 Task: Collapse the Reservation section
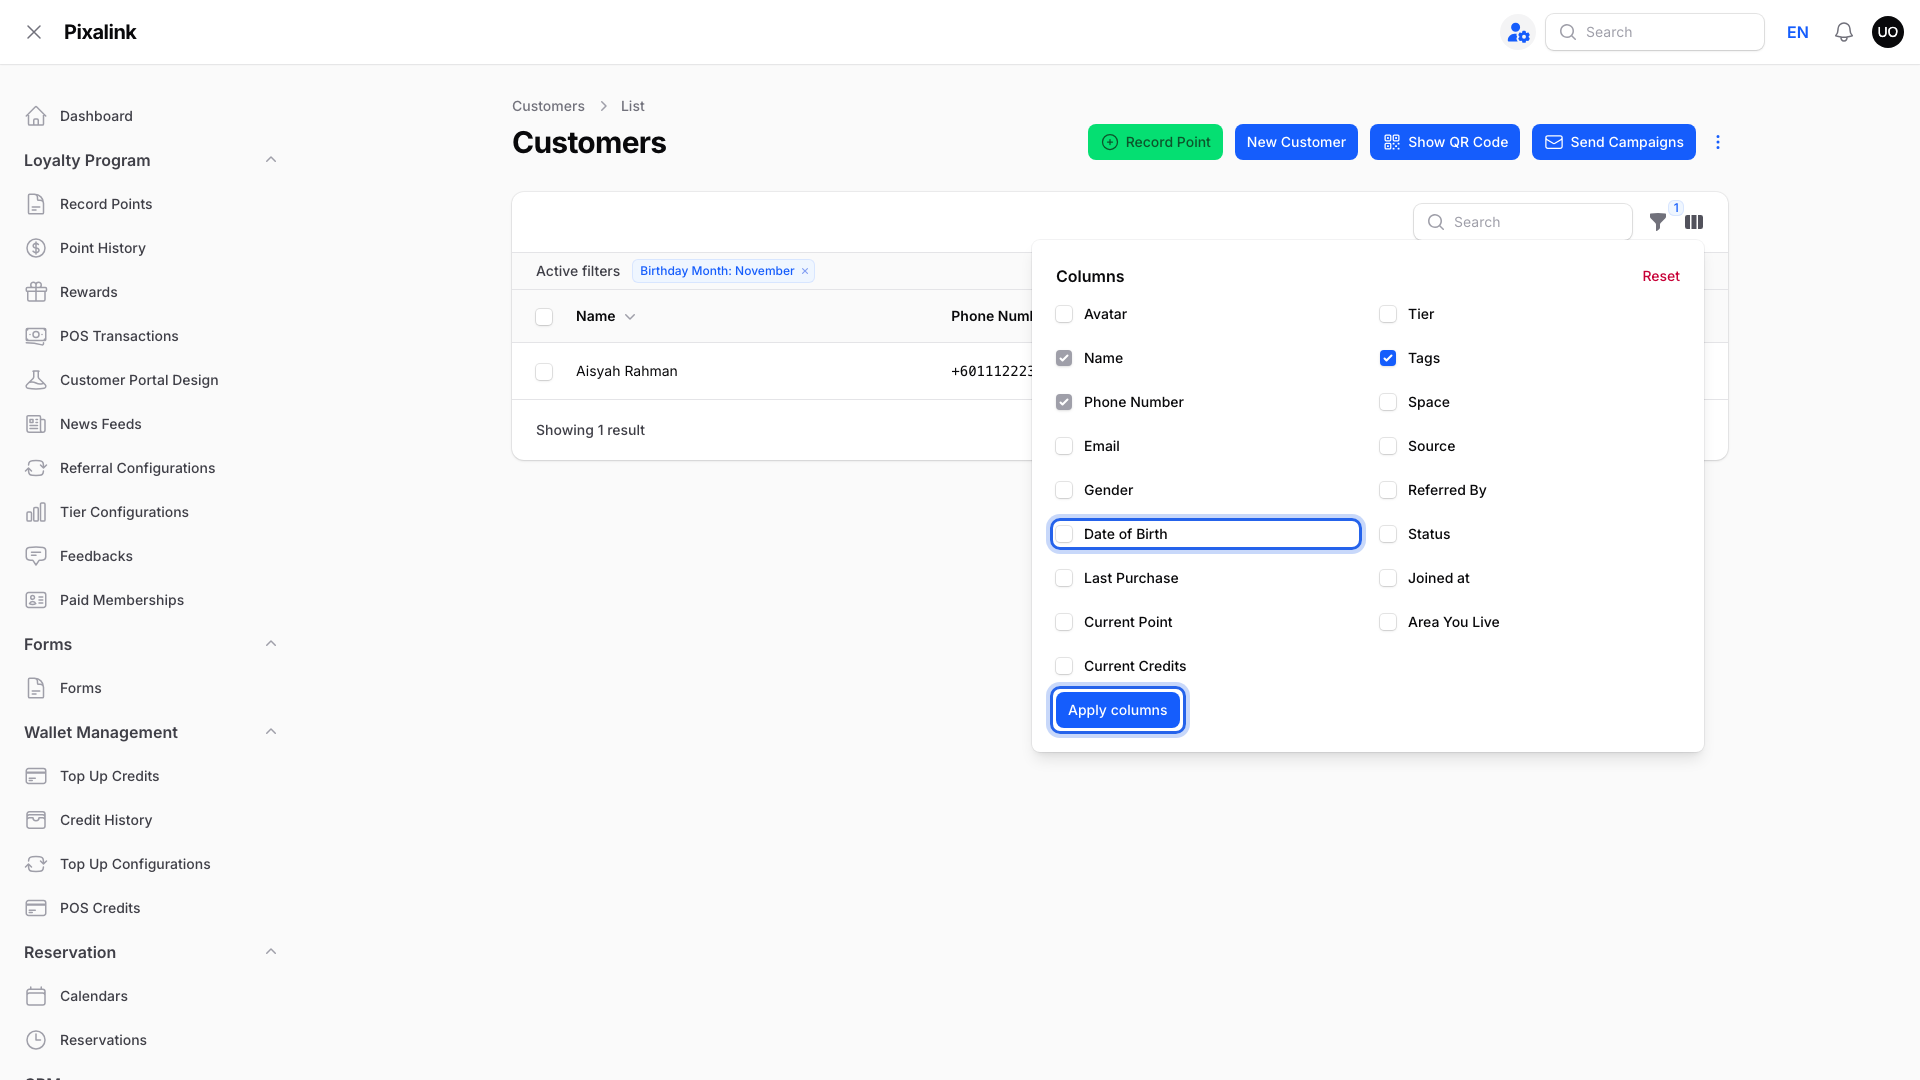[271, 952]
